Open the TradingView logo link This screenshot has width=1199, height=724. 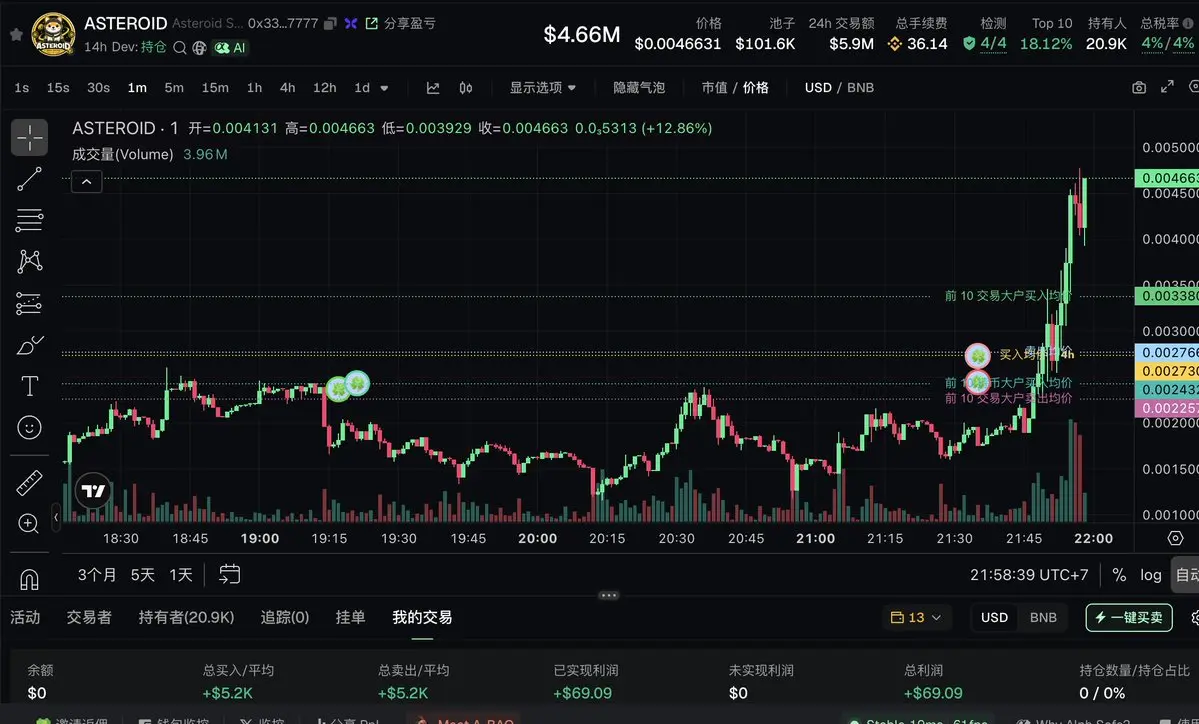tap(94, 491)
